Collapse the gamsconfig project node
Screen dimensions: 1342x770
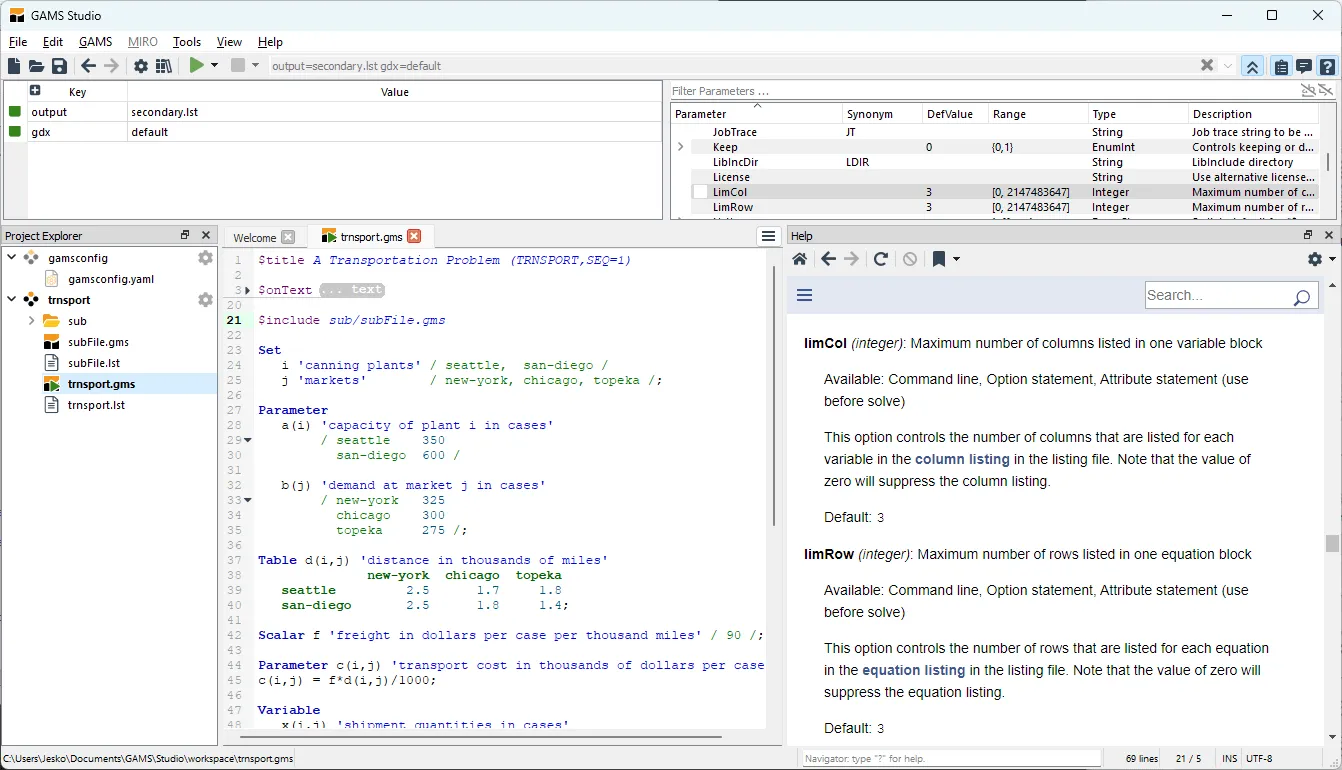point(12,258)
